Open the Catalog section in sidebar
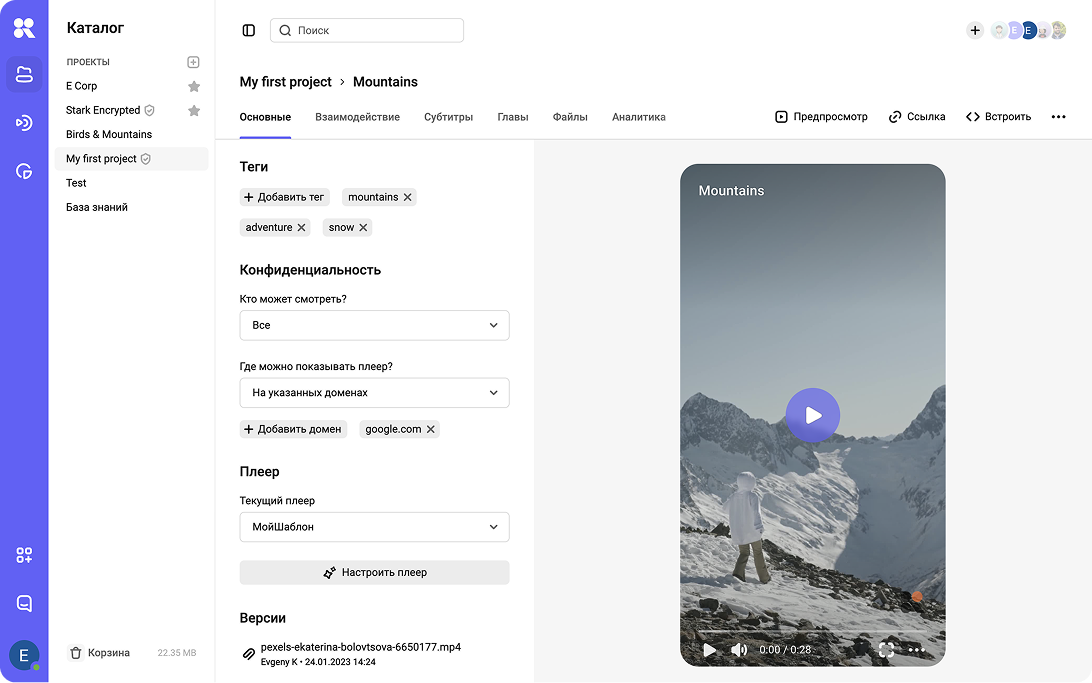1092x683 pixels. [x=24, y=74]
